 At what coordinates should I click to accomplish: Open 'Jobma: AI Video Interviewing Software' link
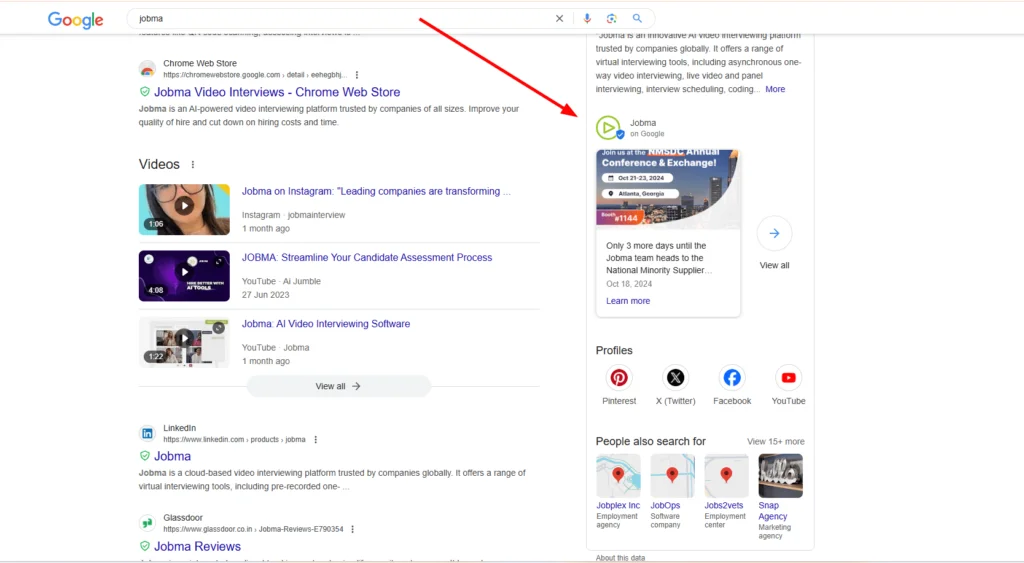click(x=326, y=324)
